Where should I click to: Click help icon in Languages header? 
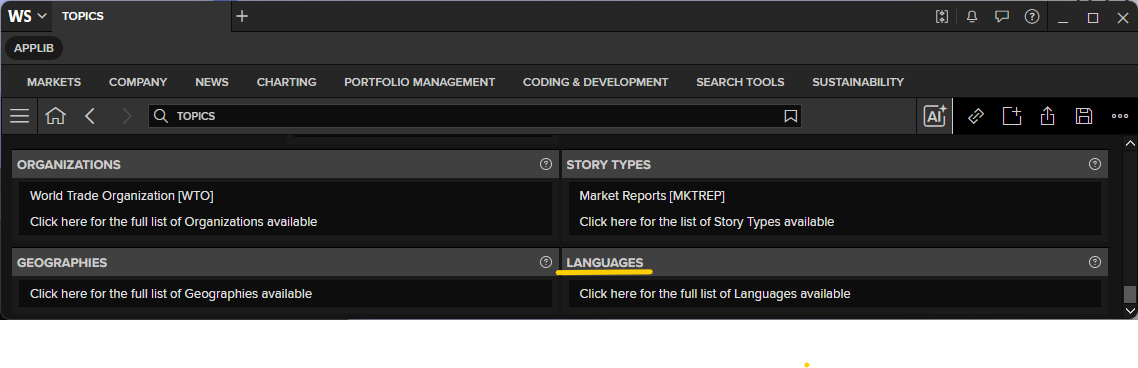(1094, 262)
